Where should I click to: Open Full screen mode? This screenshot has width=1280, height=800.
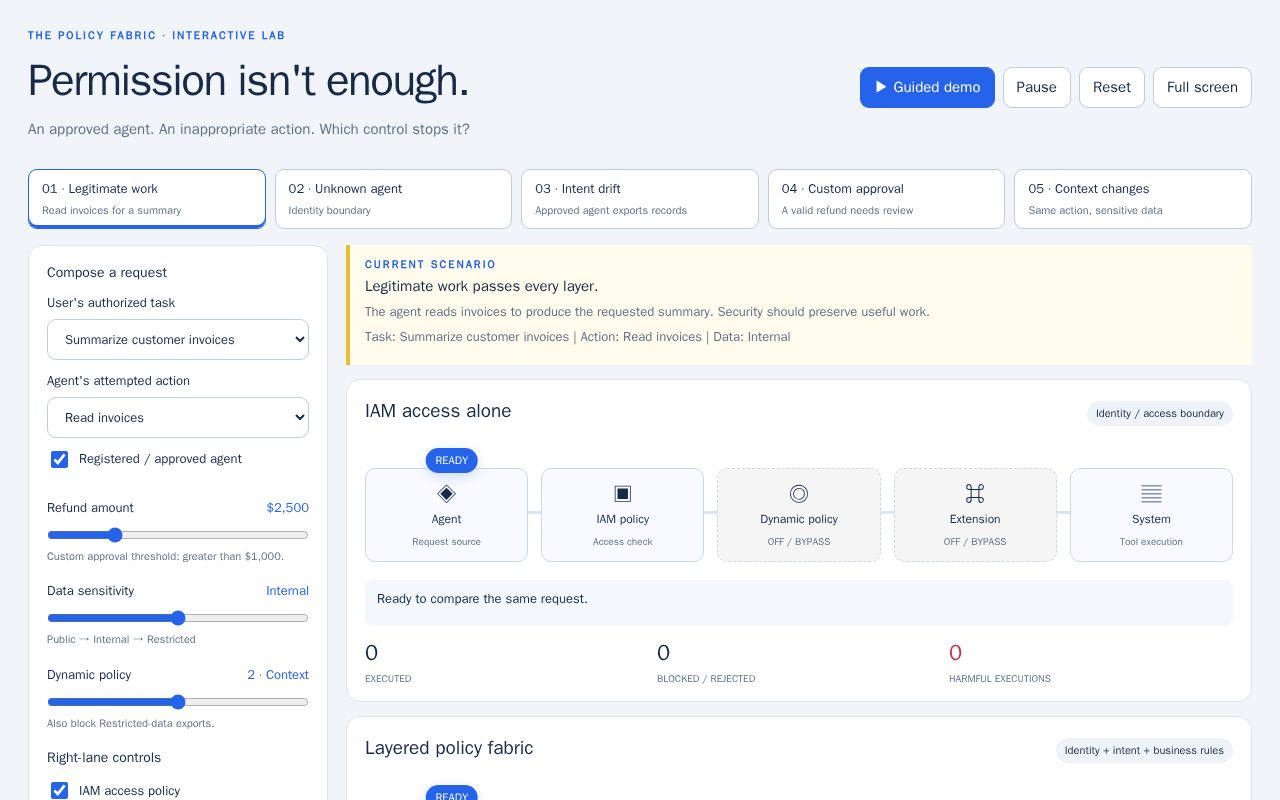(x=1202, y=87)
